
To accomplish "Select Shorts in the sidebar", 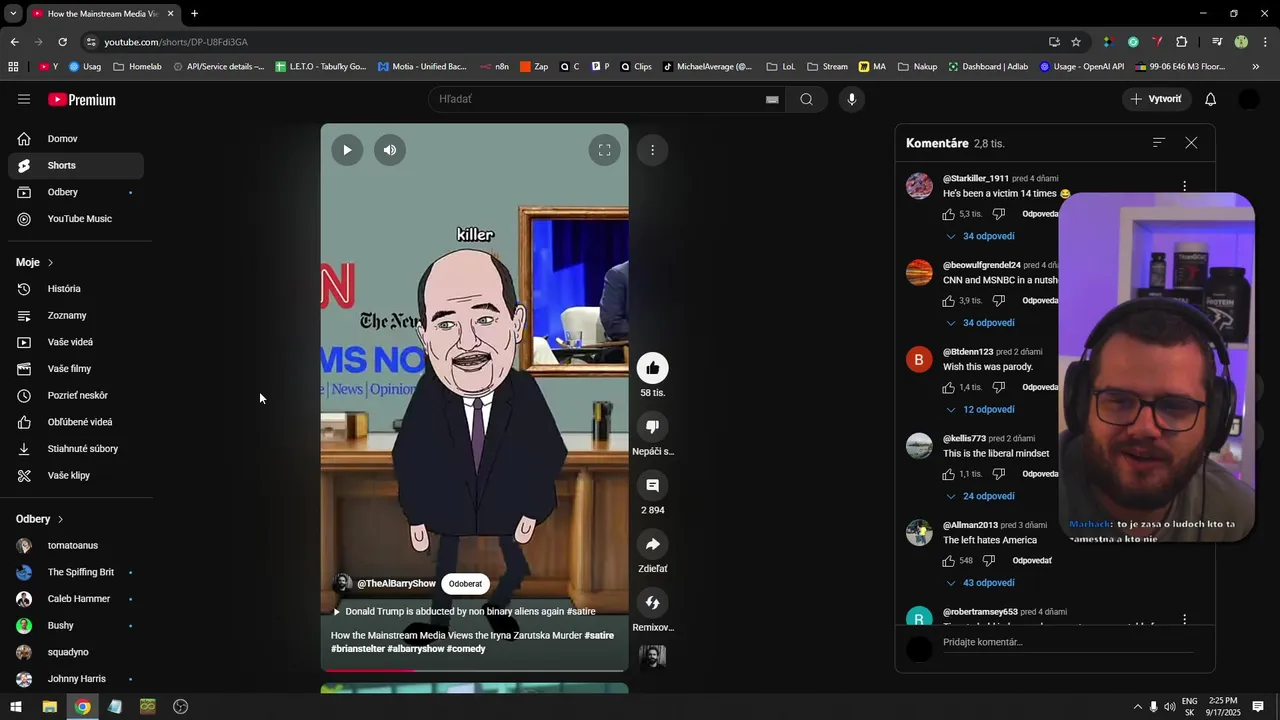I will point(76,165).
